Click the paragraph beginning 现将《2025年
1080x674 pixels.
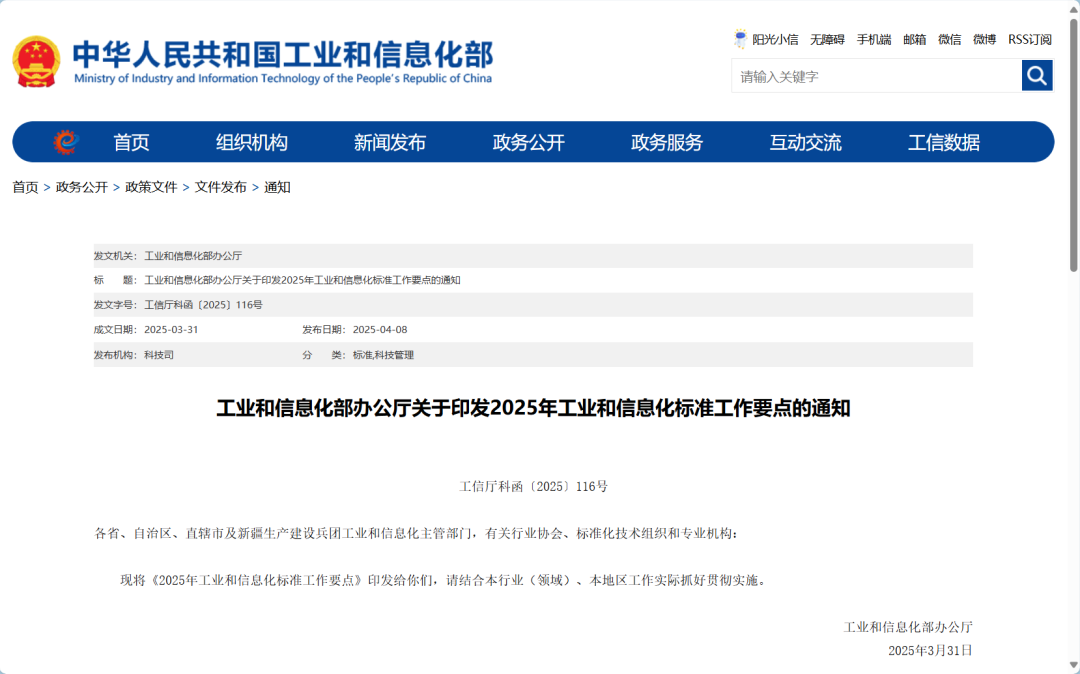444,580
